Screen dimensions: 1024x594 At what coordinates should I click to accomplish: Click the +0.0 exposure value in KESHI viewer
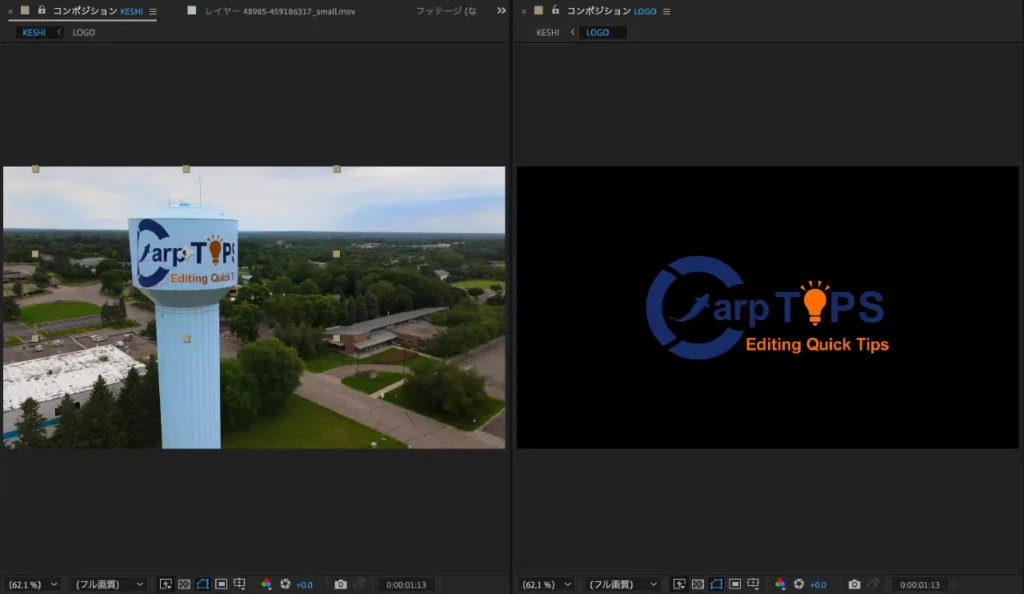tap(304, 585)
